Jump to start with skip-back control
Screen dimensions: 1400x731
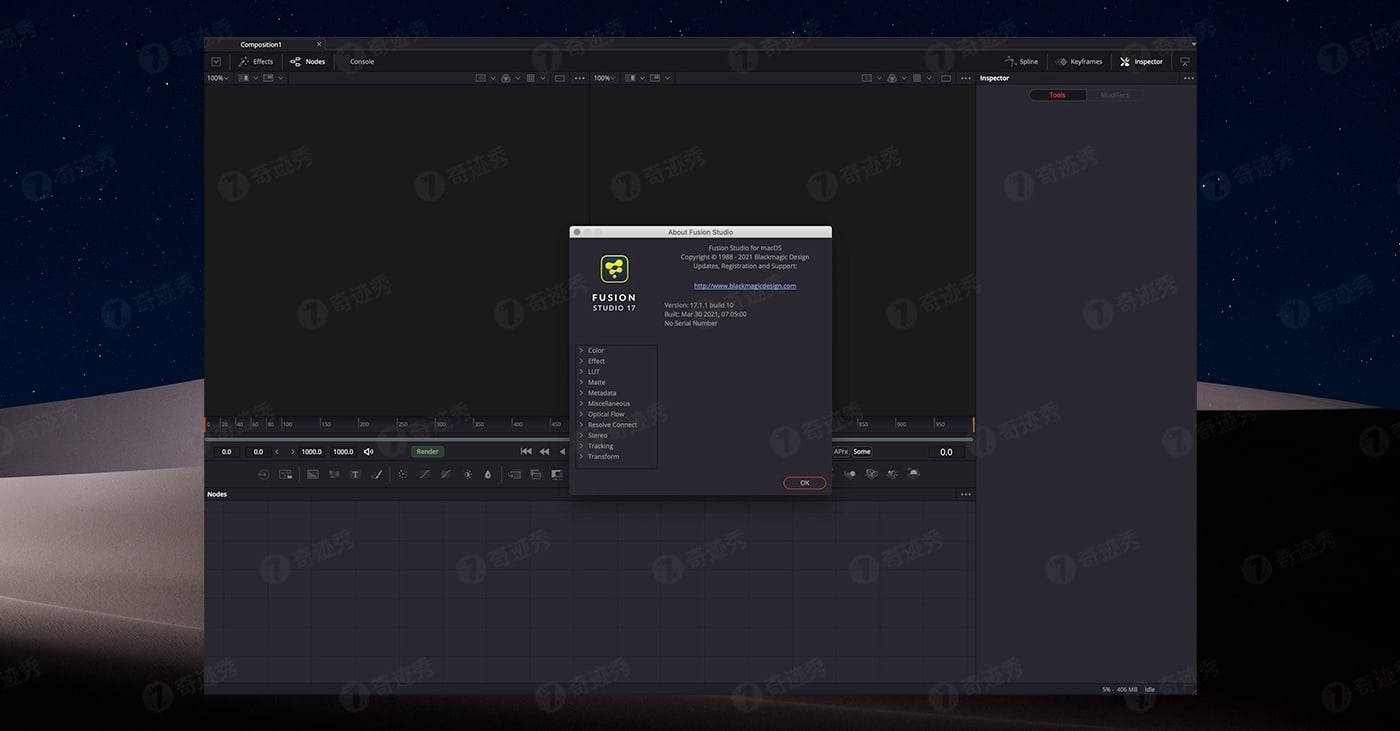[x=526, y=452]
